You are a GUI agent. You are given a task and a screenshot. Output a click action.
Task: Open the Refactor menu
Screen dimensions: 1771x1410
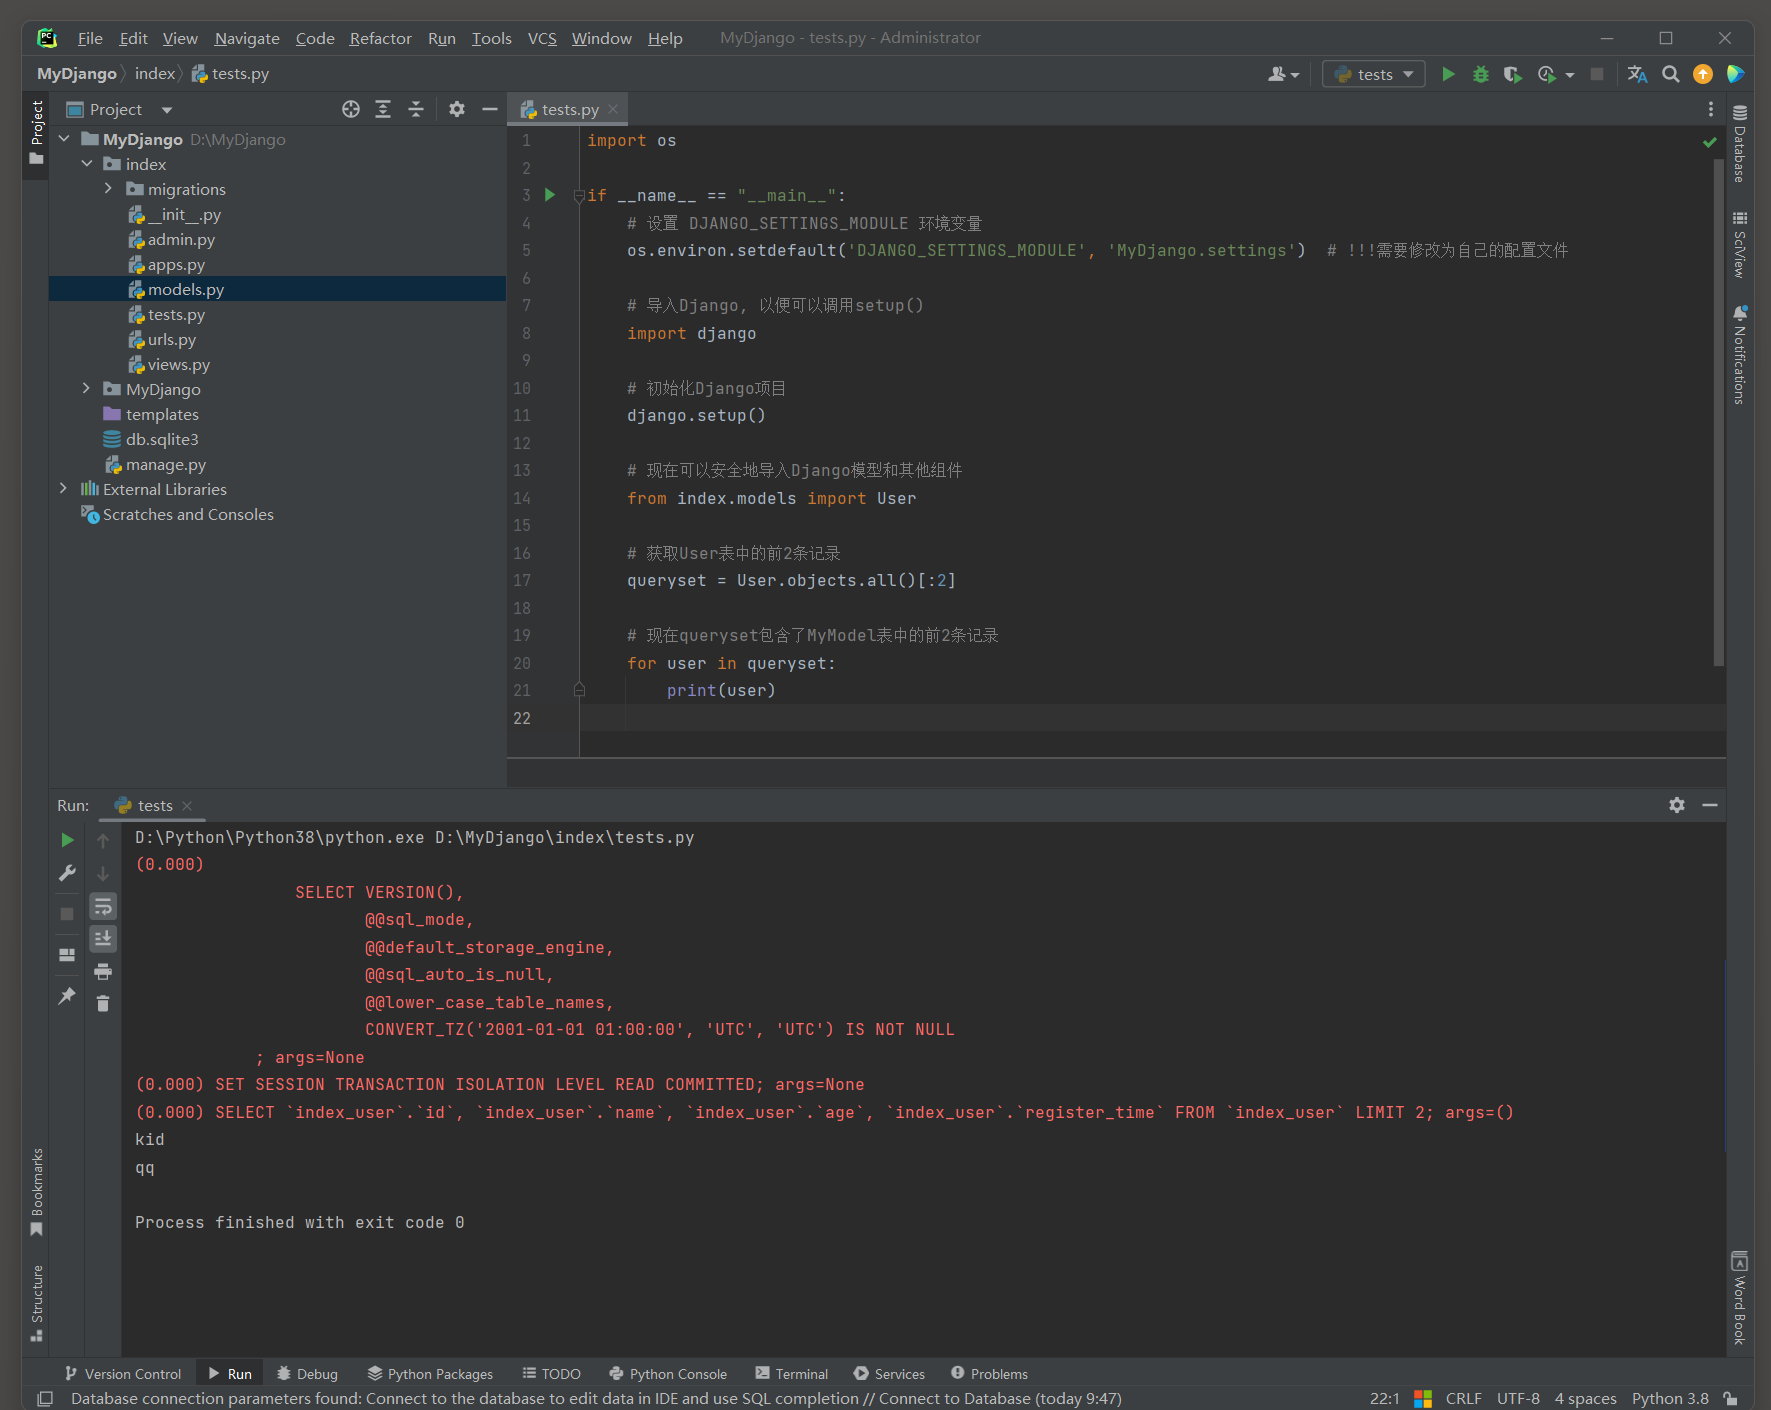click(380, 38)
